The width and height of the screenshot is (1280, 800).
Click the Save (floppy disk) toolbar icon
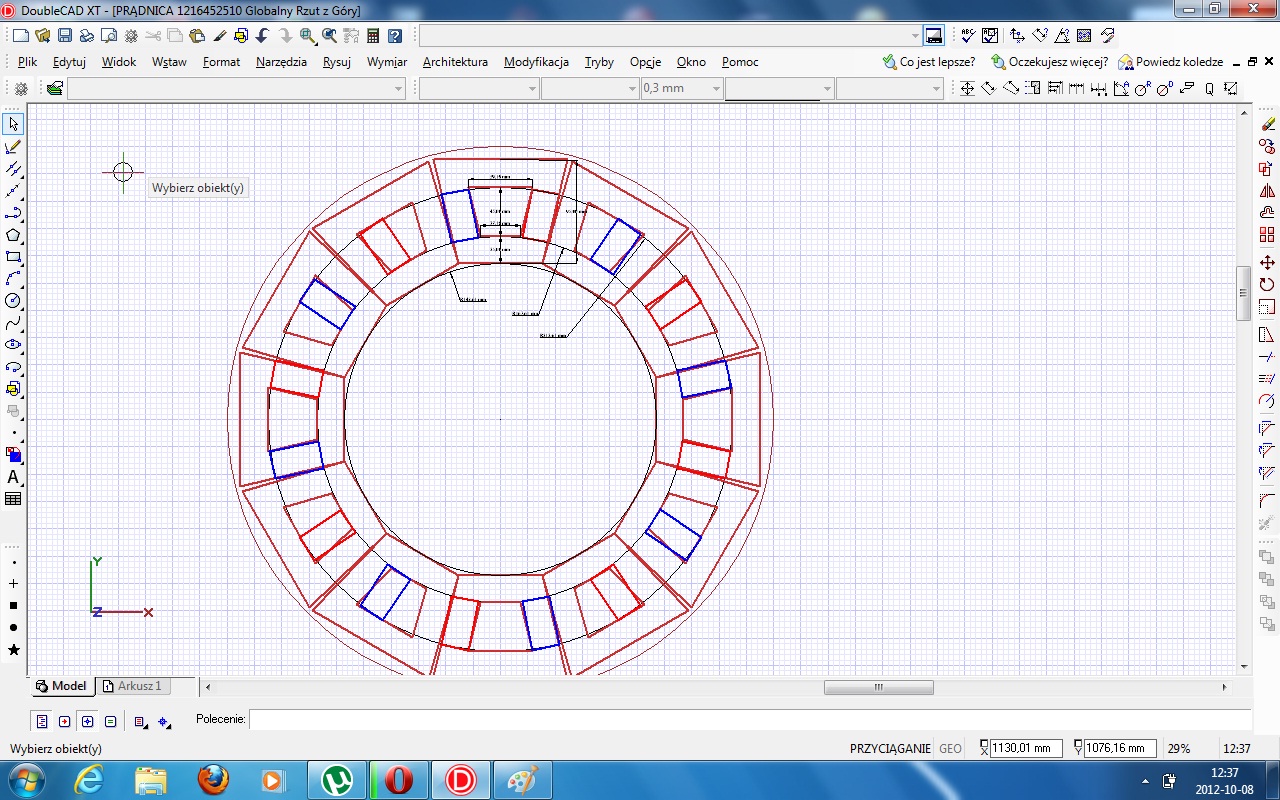[x=64, y=36]
